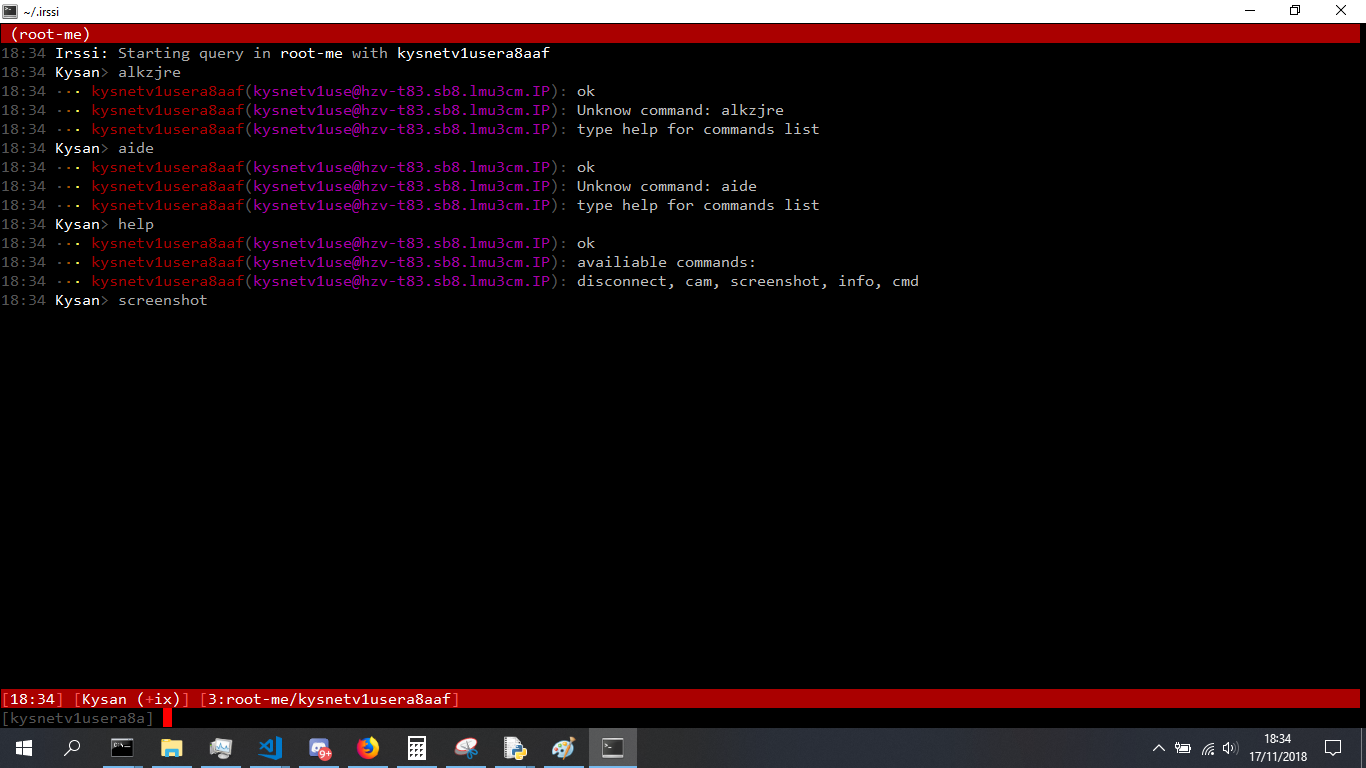Click Kysan's "aide" message
1366x768 pixels.
[x=136, y=148]
